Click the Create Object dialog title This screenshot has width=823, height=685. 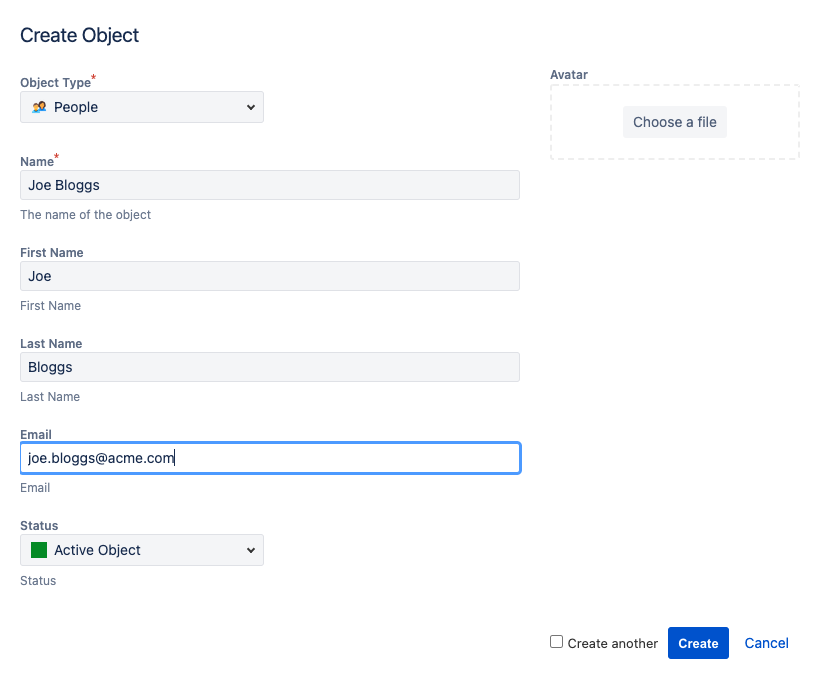(80, 36)
